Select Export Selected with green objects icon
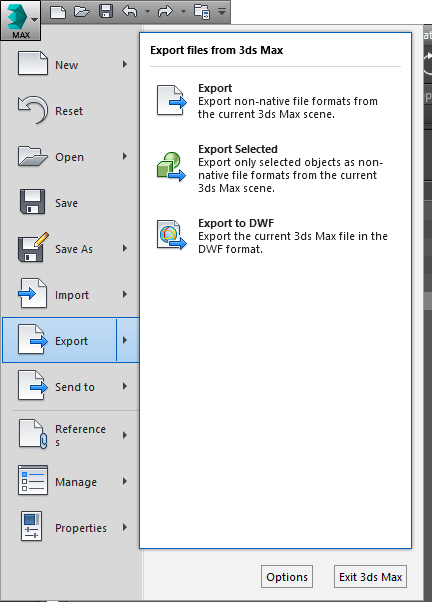 pyautogui.click(x=276, y=169)
